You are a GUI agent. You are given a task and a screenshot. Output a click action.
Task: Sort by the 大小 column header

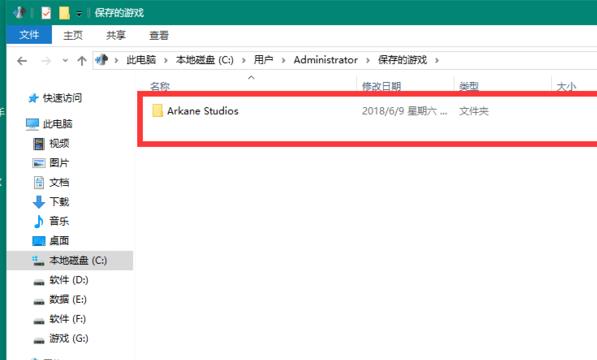(x=566, y=86)
